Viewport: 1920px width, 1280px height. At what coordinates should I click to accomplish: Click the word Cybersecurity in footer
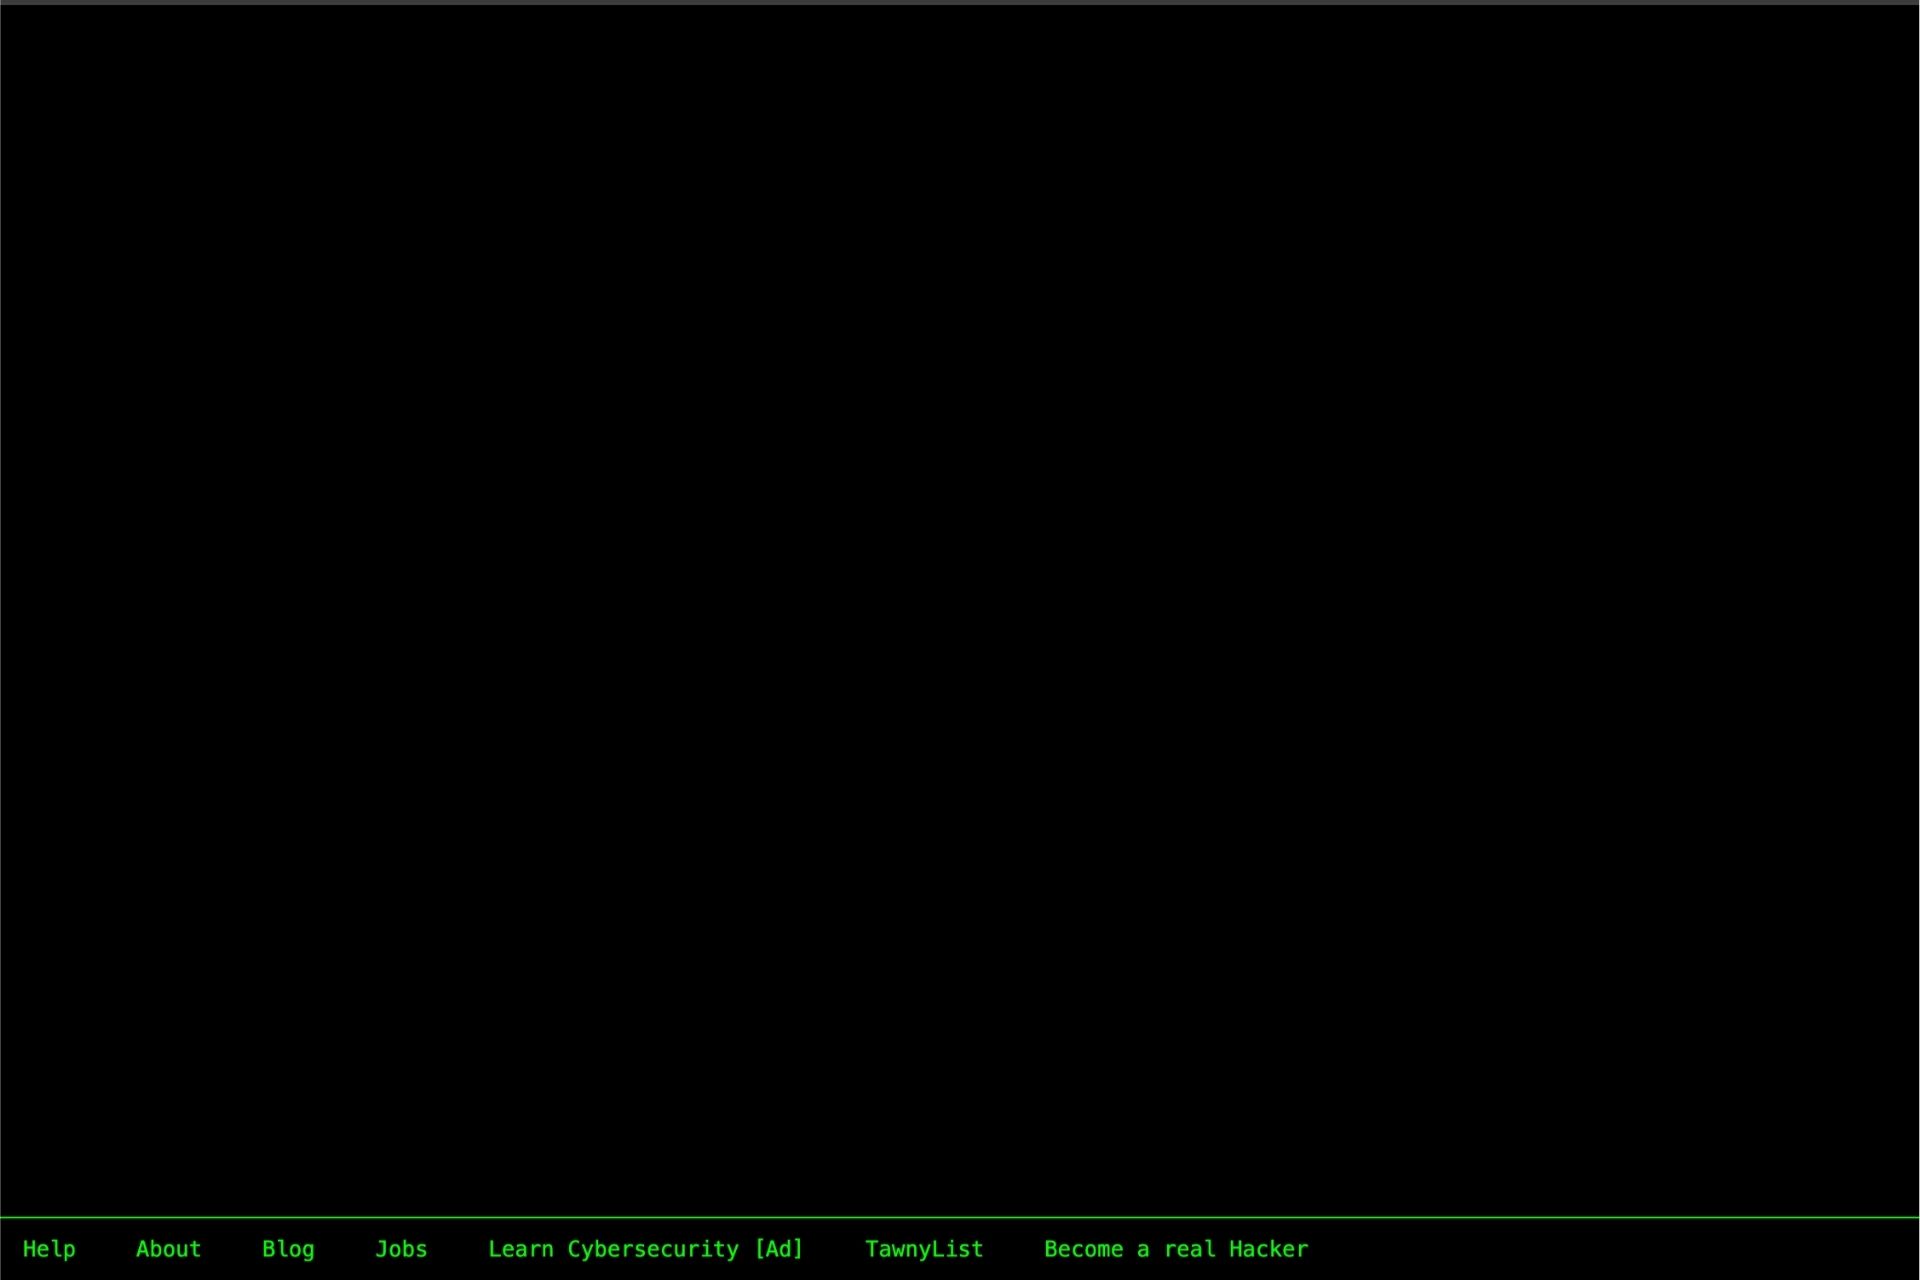[652, 1249]
